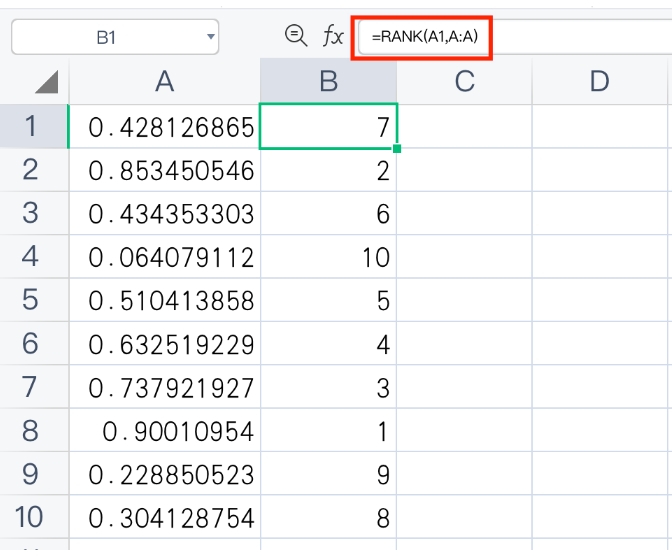Viewport: 672px width, 556px height.
Task: Click cell containing 0.304128754
Action: (165, 517)
